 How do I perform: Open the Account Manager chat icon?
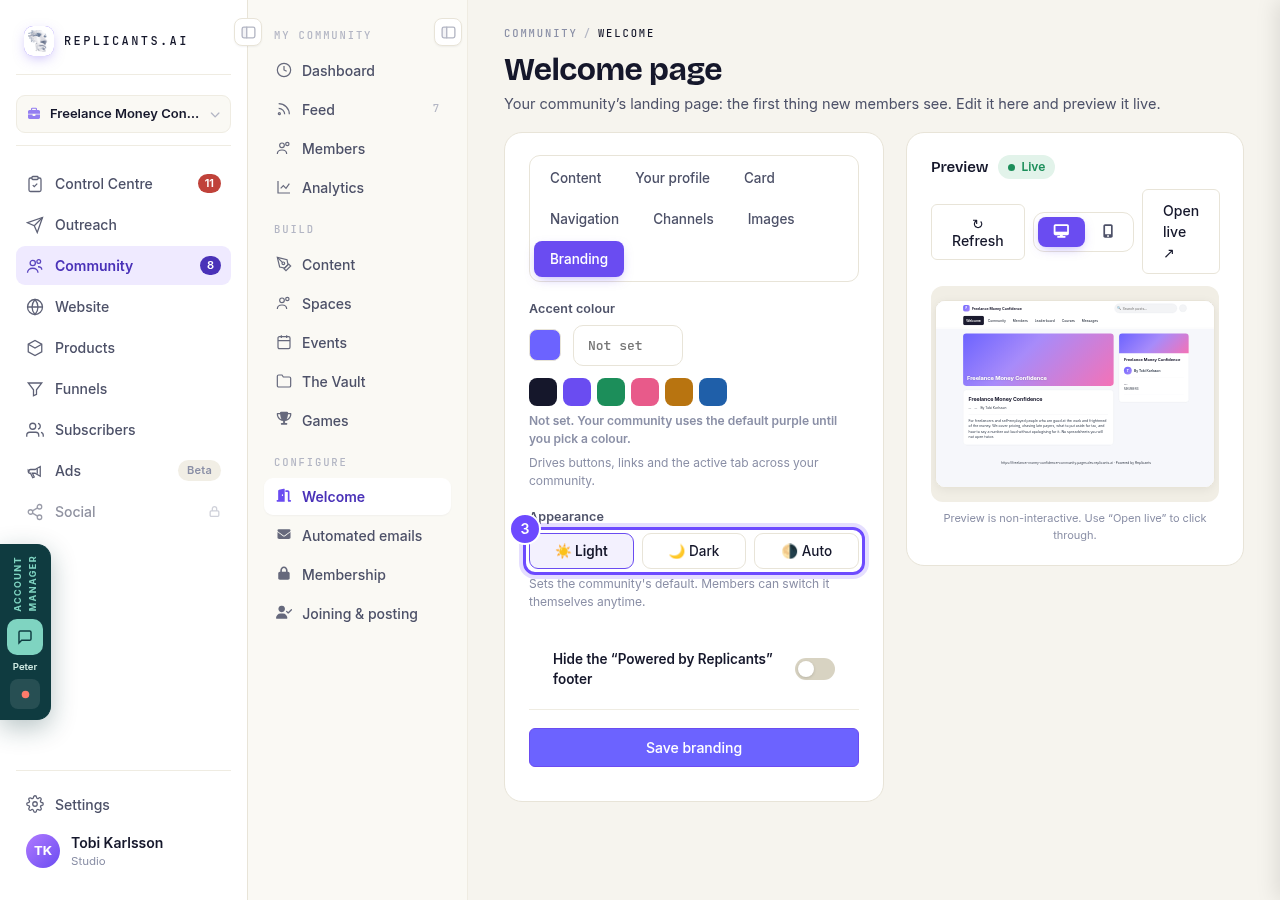(x=25, y=637)
